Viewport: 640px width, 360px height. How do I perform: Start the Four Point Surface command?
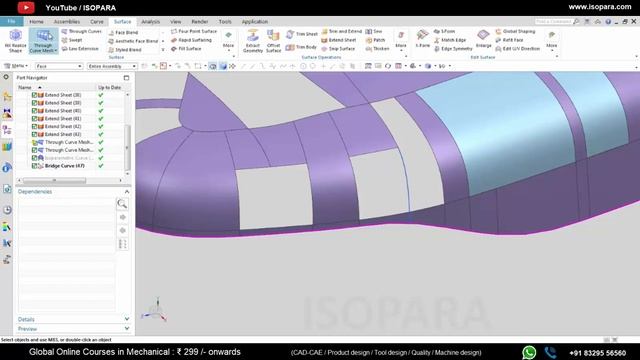pos(194,31)
